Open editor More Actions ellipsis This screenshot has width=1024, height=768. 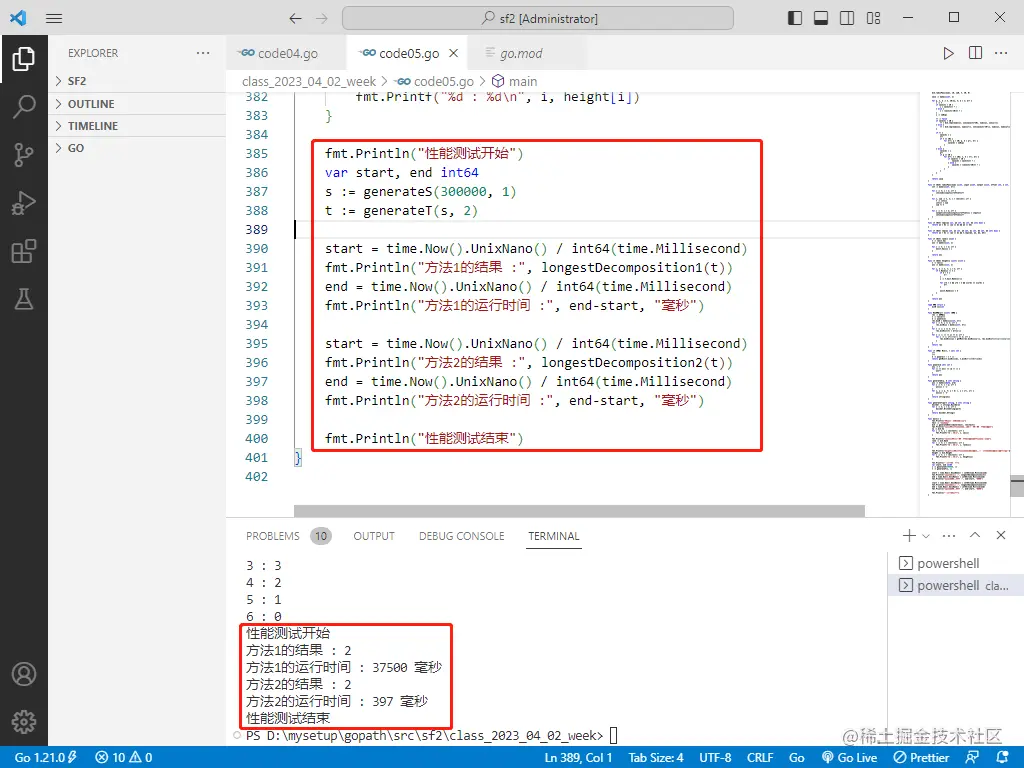click(x=1001, y=53)
